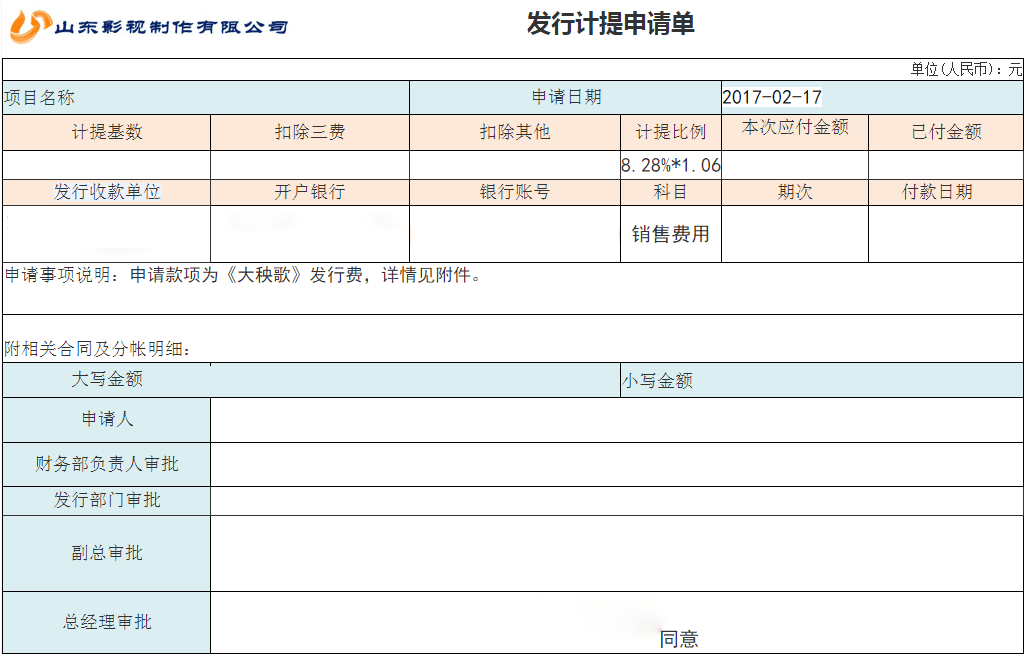1029x658 pixels.
Task: Click the 副总审批 approval field
Action: 617,553
